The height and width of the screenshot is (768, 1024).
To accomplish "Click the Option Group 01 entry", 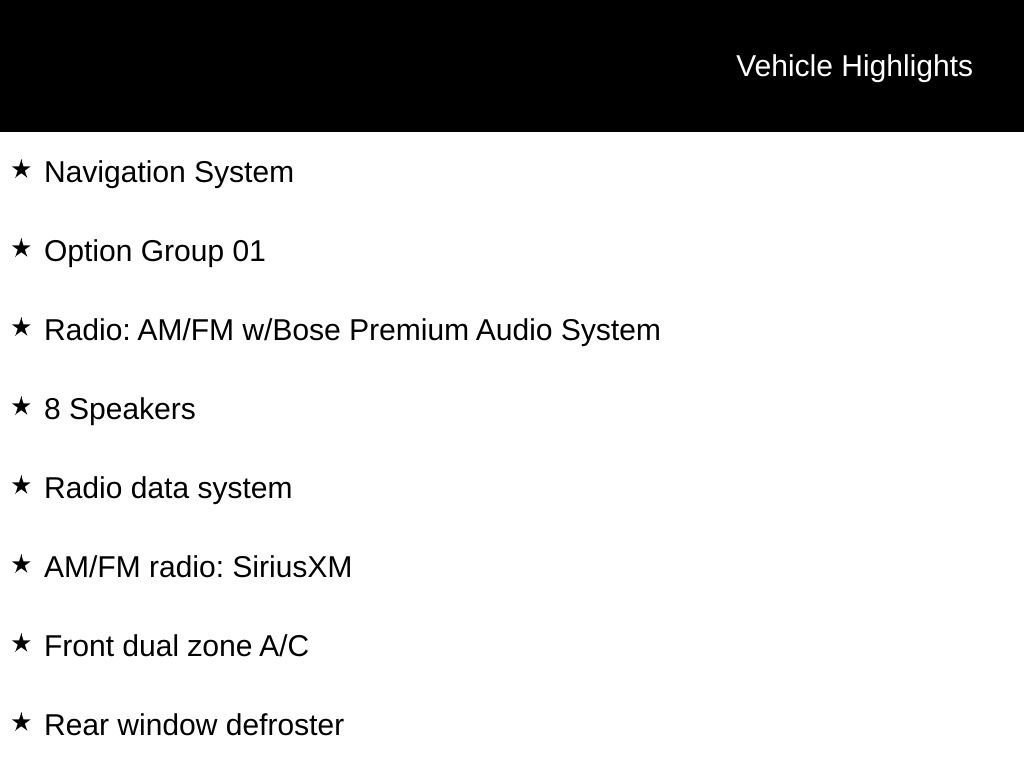I will point(155,251).
